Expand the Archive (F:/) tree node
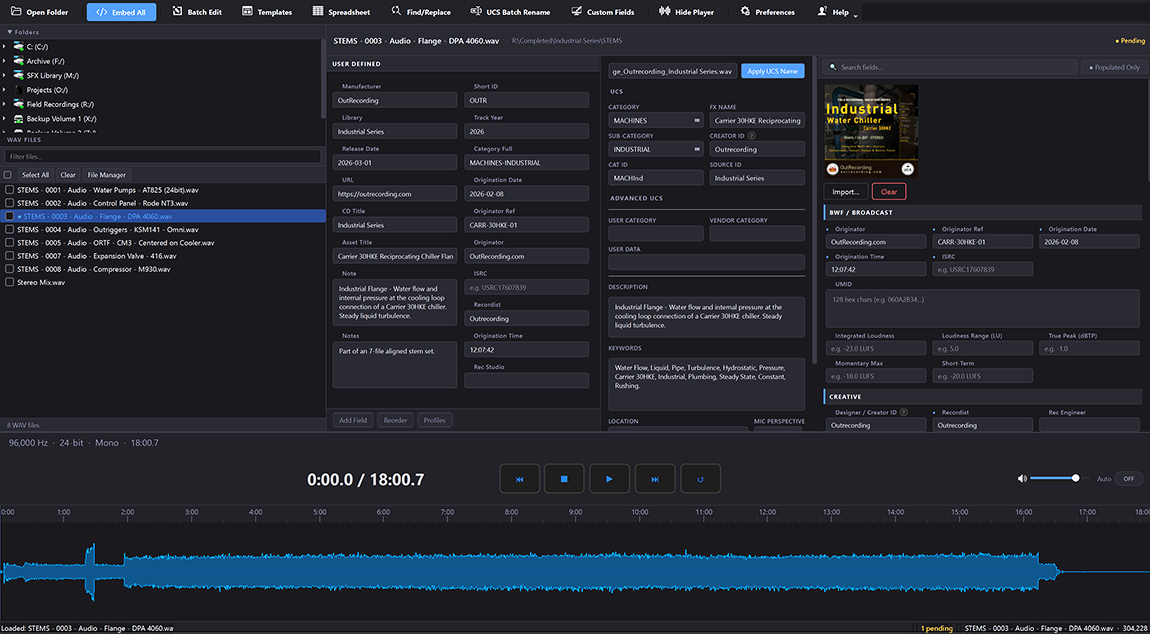Image resolution: width=1150 pixels, height=634 pixels. coord(4,62)
